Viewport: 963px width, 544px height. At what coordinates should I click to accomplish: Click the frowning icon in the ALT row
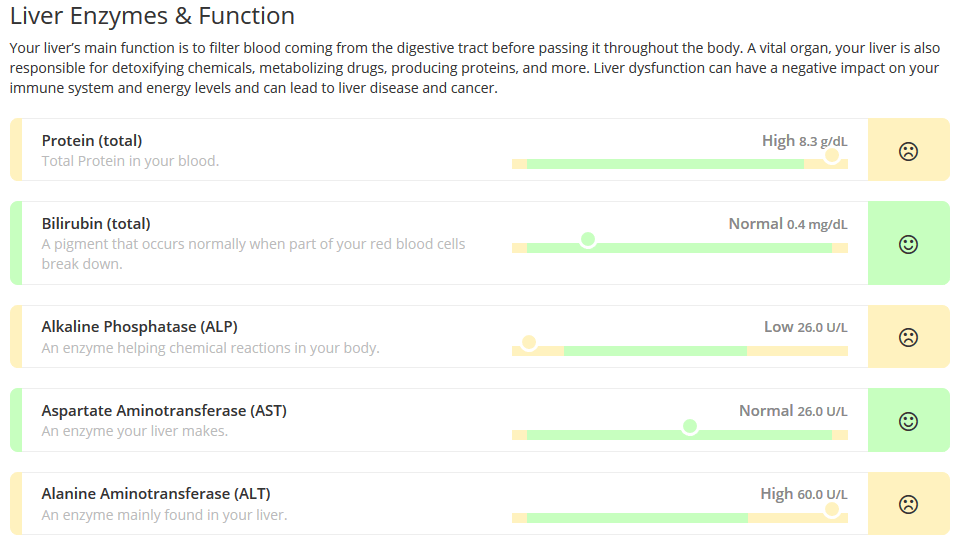[x=908, y=504]
